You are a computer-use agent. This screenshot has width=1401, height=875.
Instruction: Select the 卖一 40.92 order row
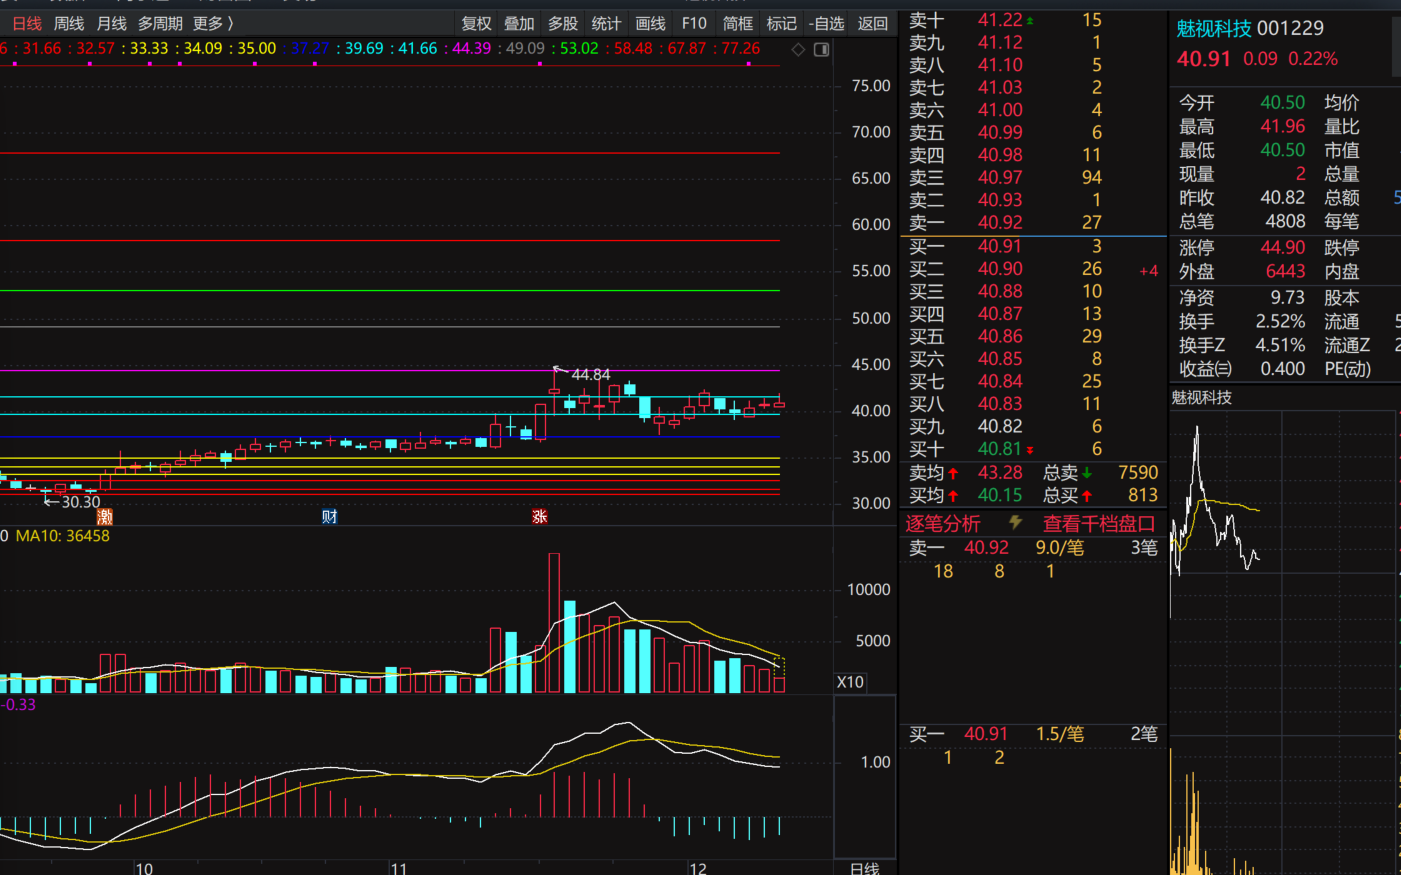point(1033,223)
